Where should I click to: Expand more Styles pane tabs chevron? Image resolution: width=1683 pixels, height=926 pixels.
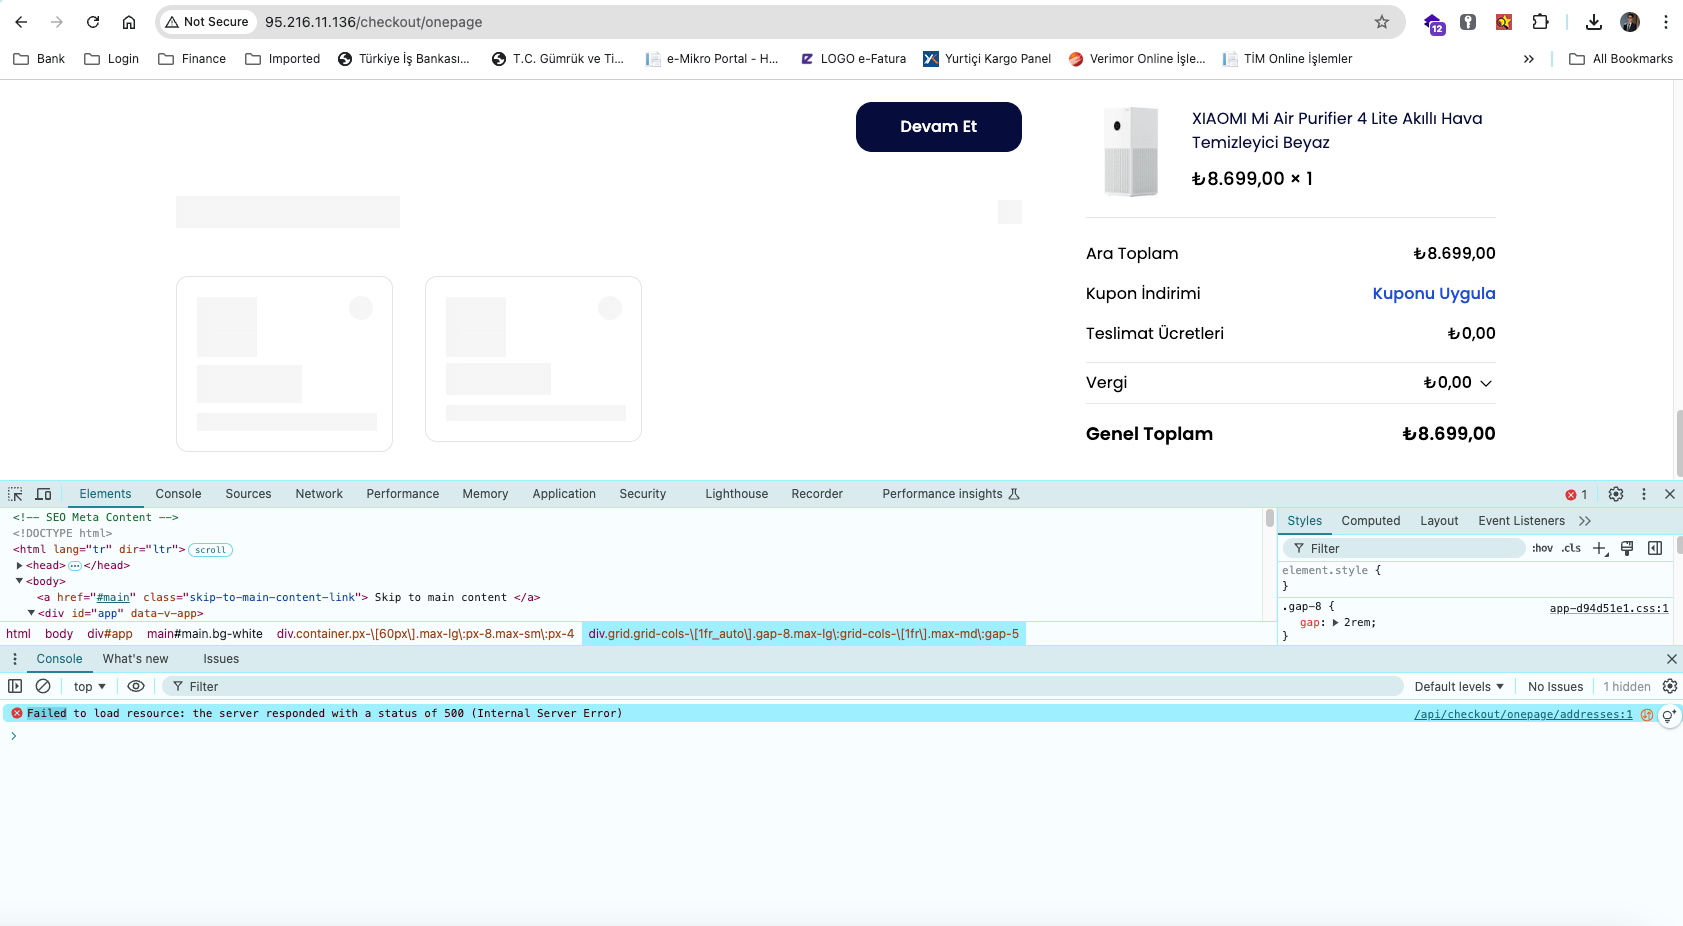[1585, 521]
